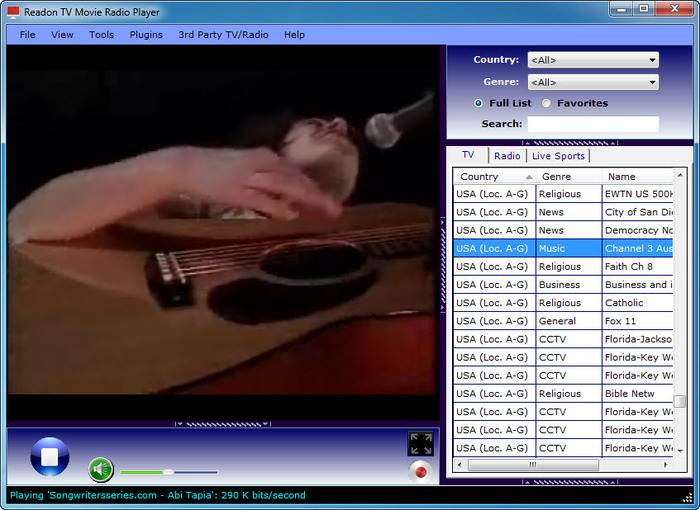Mute audio using the green speaker icon
Screen dimensions: 700x510
click(x=101, y=469)
